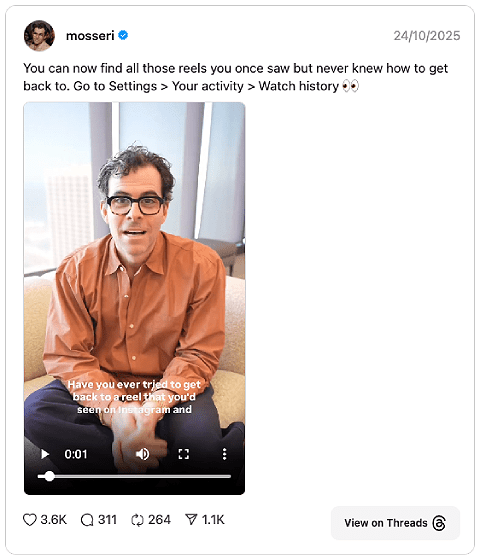The height and width of the screenshot is (559, 480).
Task: Click the 0:01 video timestamp
Action: click(76, 454)
